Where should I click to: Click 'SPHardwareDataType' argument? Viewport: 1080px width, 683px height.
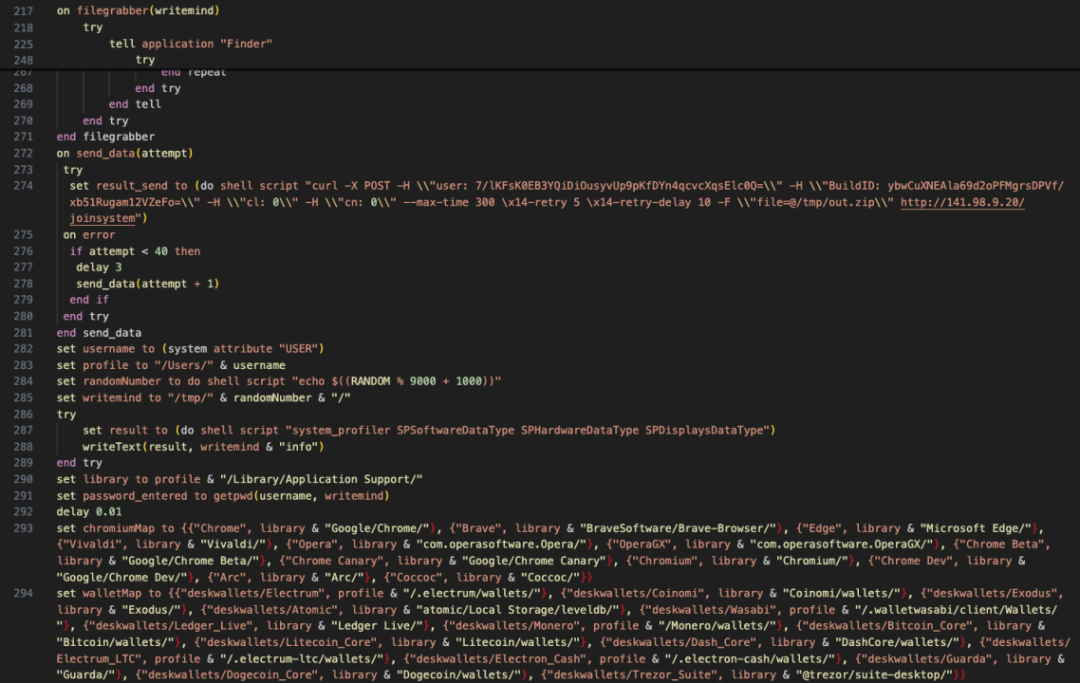[579, 430]
